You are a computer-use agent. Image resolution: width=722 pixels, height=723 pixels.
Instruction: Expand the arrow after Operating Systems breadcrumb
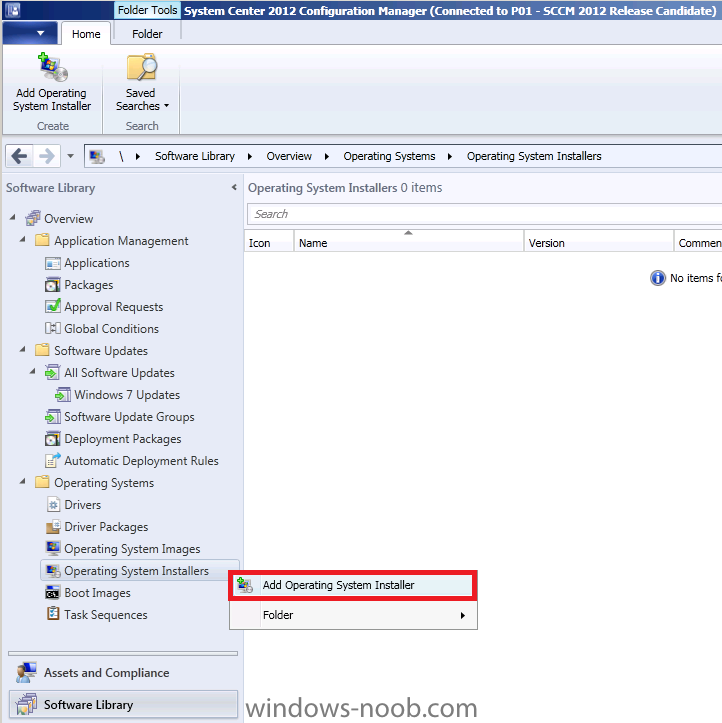coord(450,156)
